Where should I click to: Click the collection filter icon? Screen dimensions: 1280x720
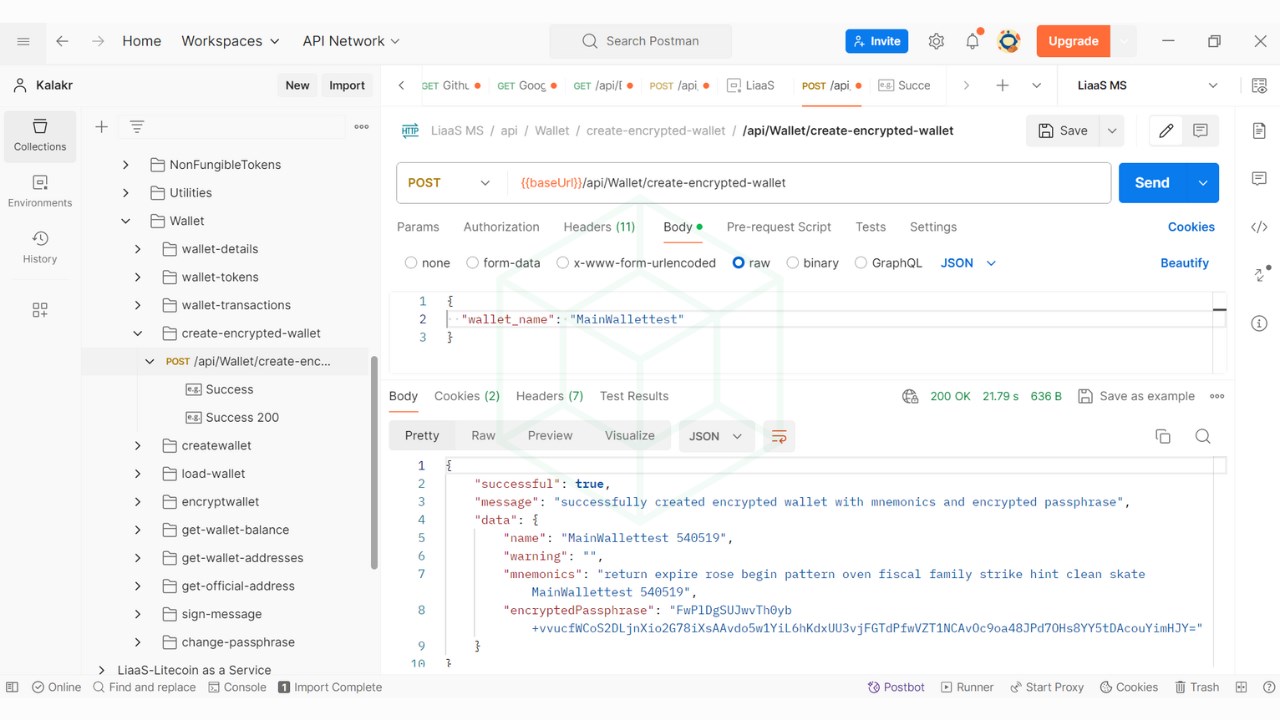[x=137, y=126]
